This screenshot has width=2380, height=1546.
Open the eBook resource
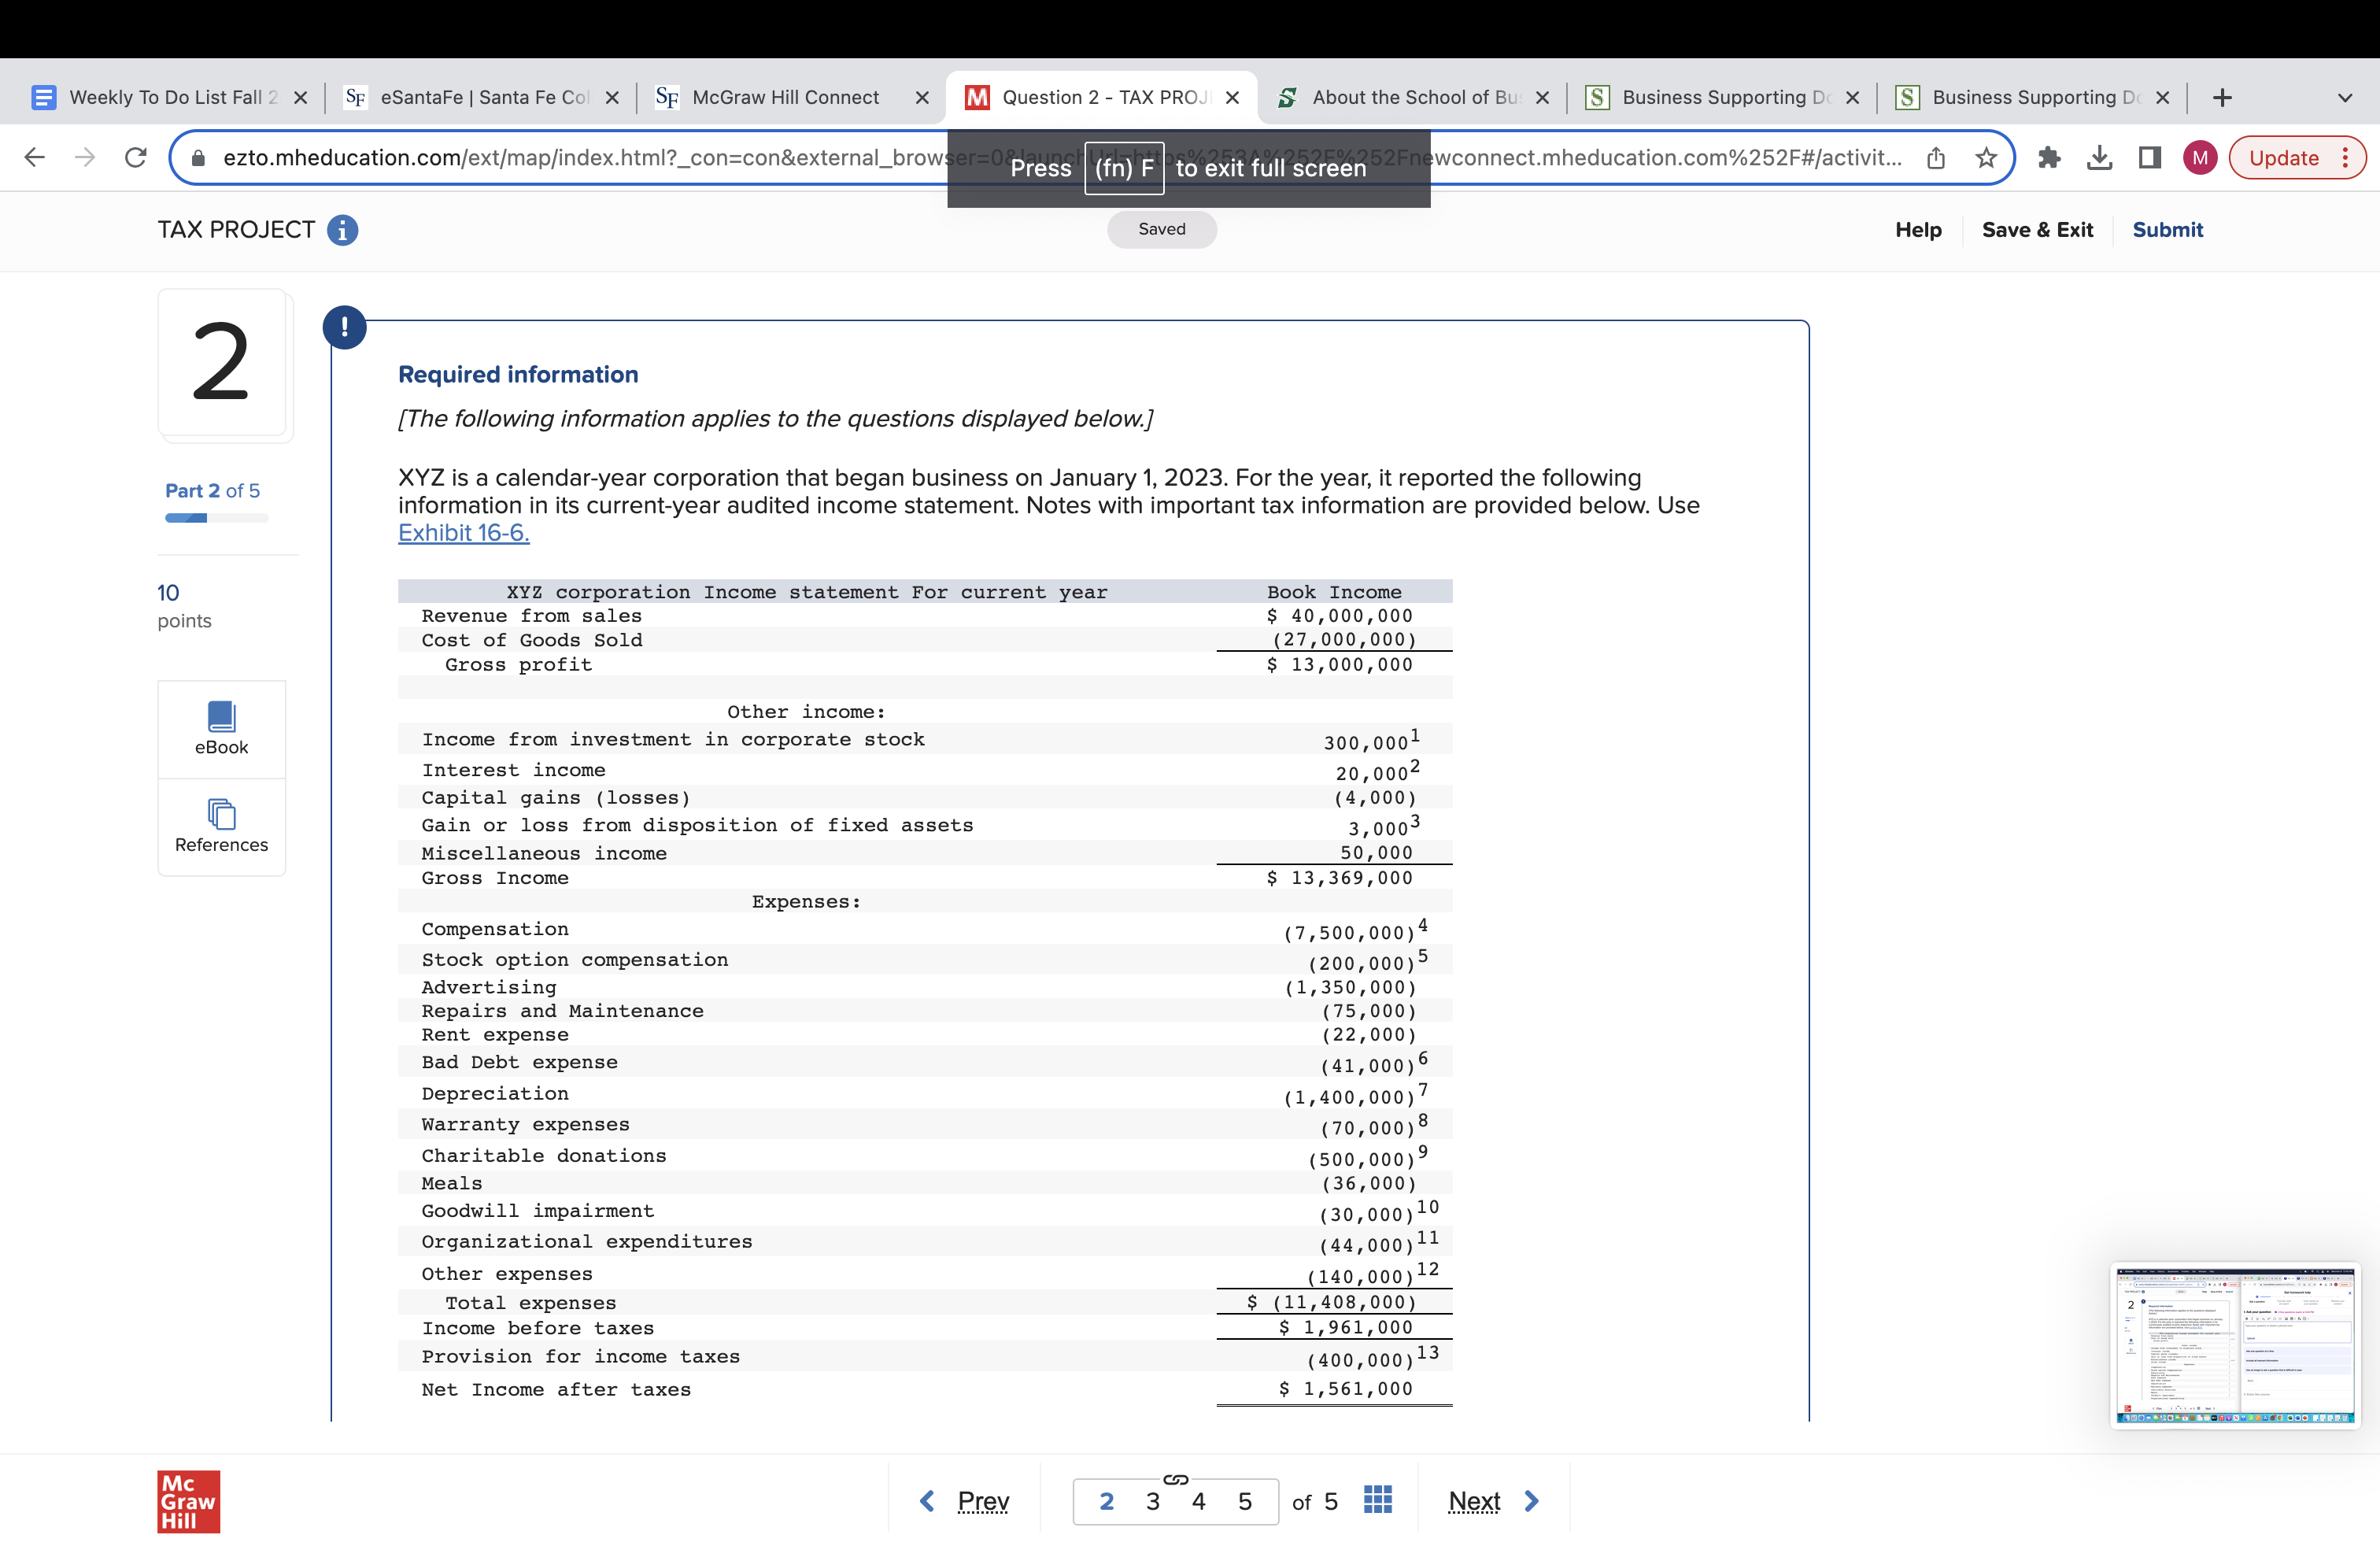click(x=221, y=729)
